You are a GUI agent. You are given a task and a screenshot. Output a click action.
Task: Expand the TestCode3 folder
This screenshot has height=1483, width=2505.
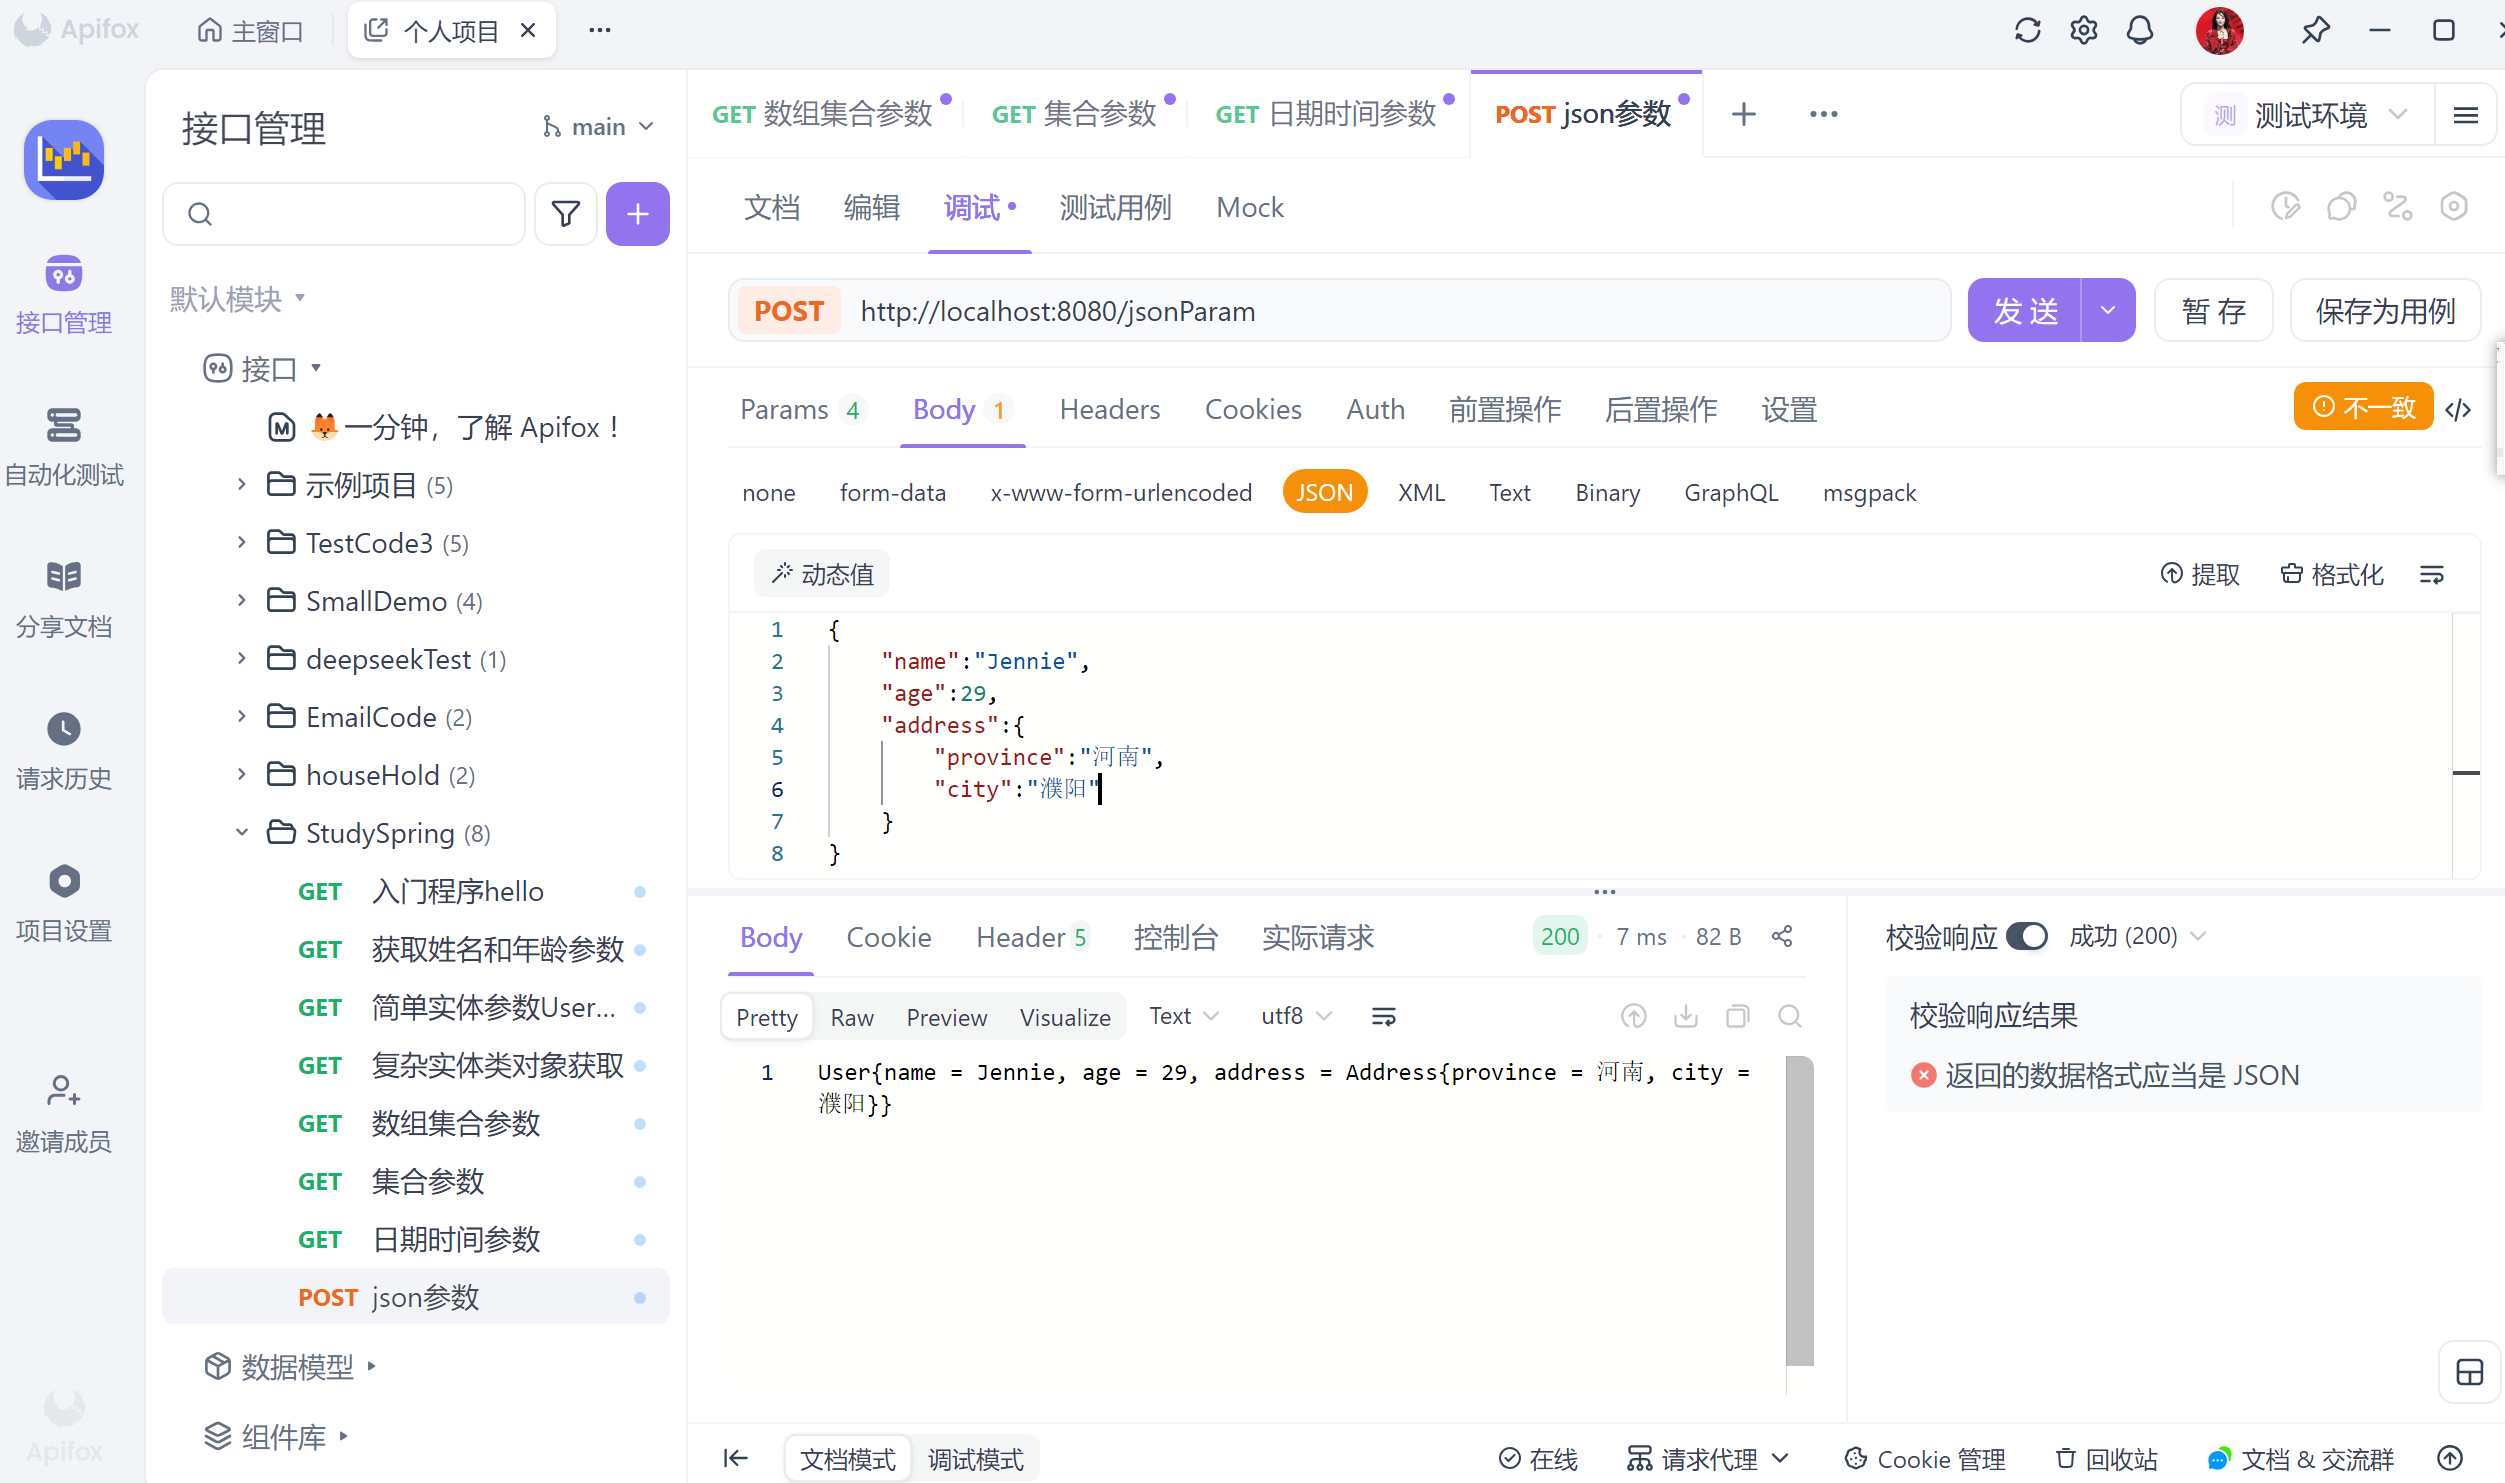point(242,543)
